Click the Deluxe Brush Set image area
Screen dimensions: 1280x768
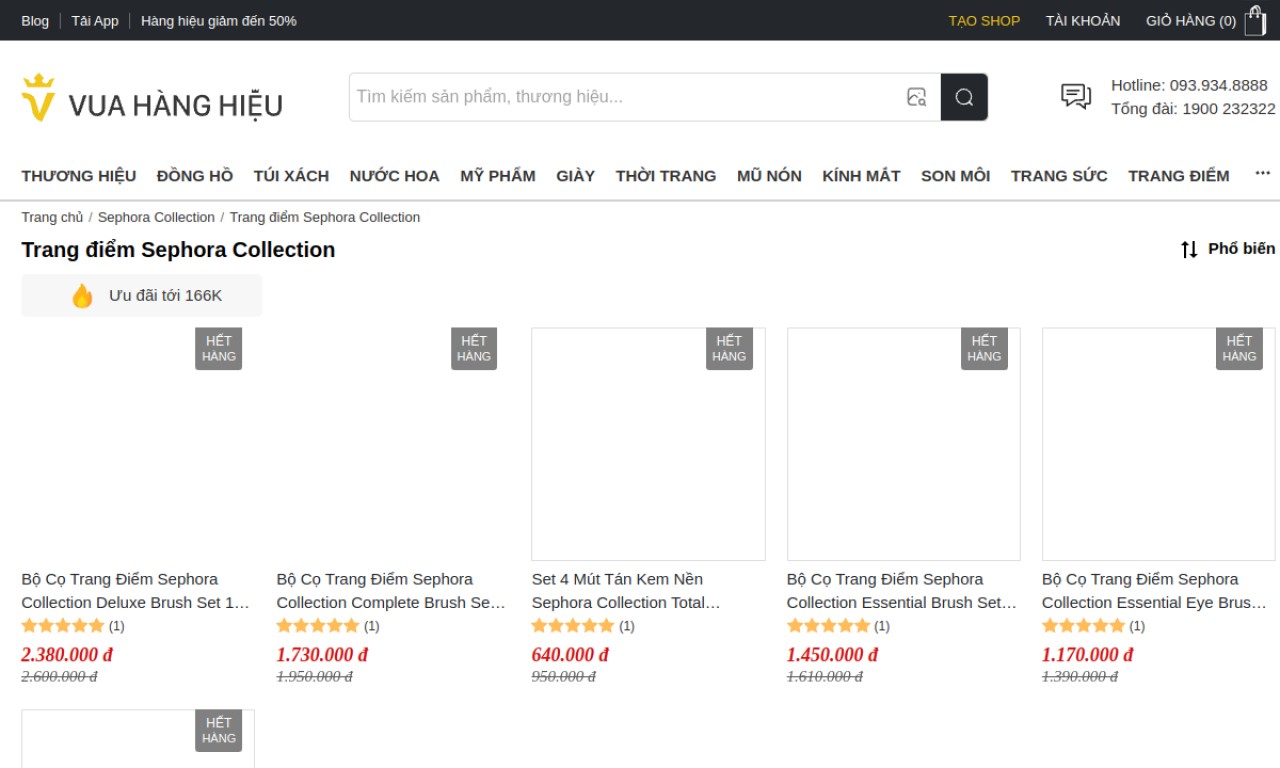138,444
